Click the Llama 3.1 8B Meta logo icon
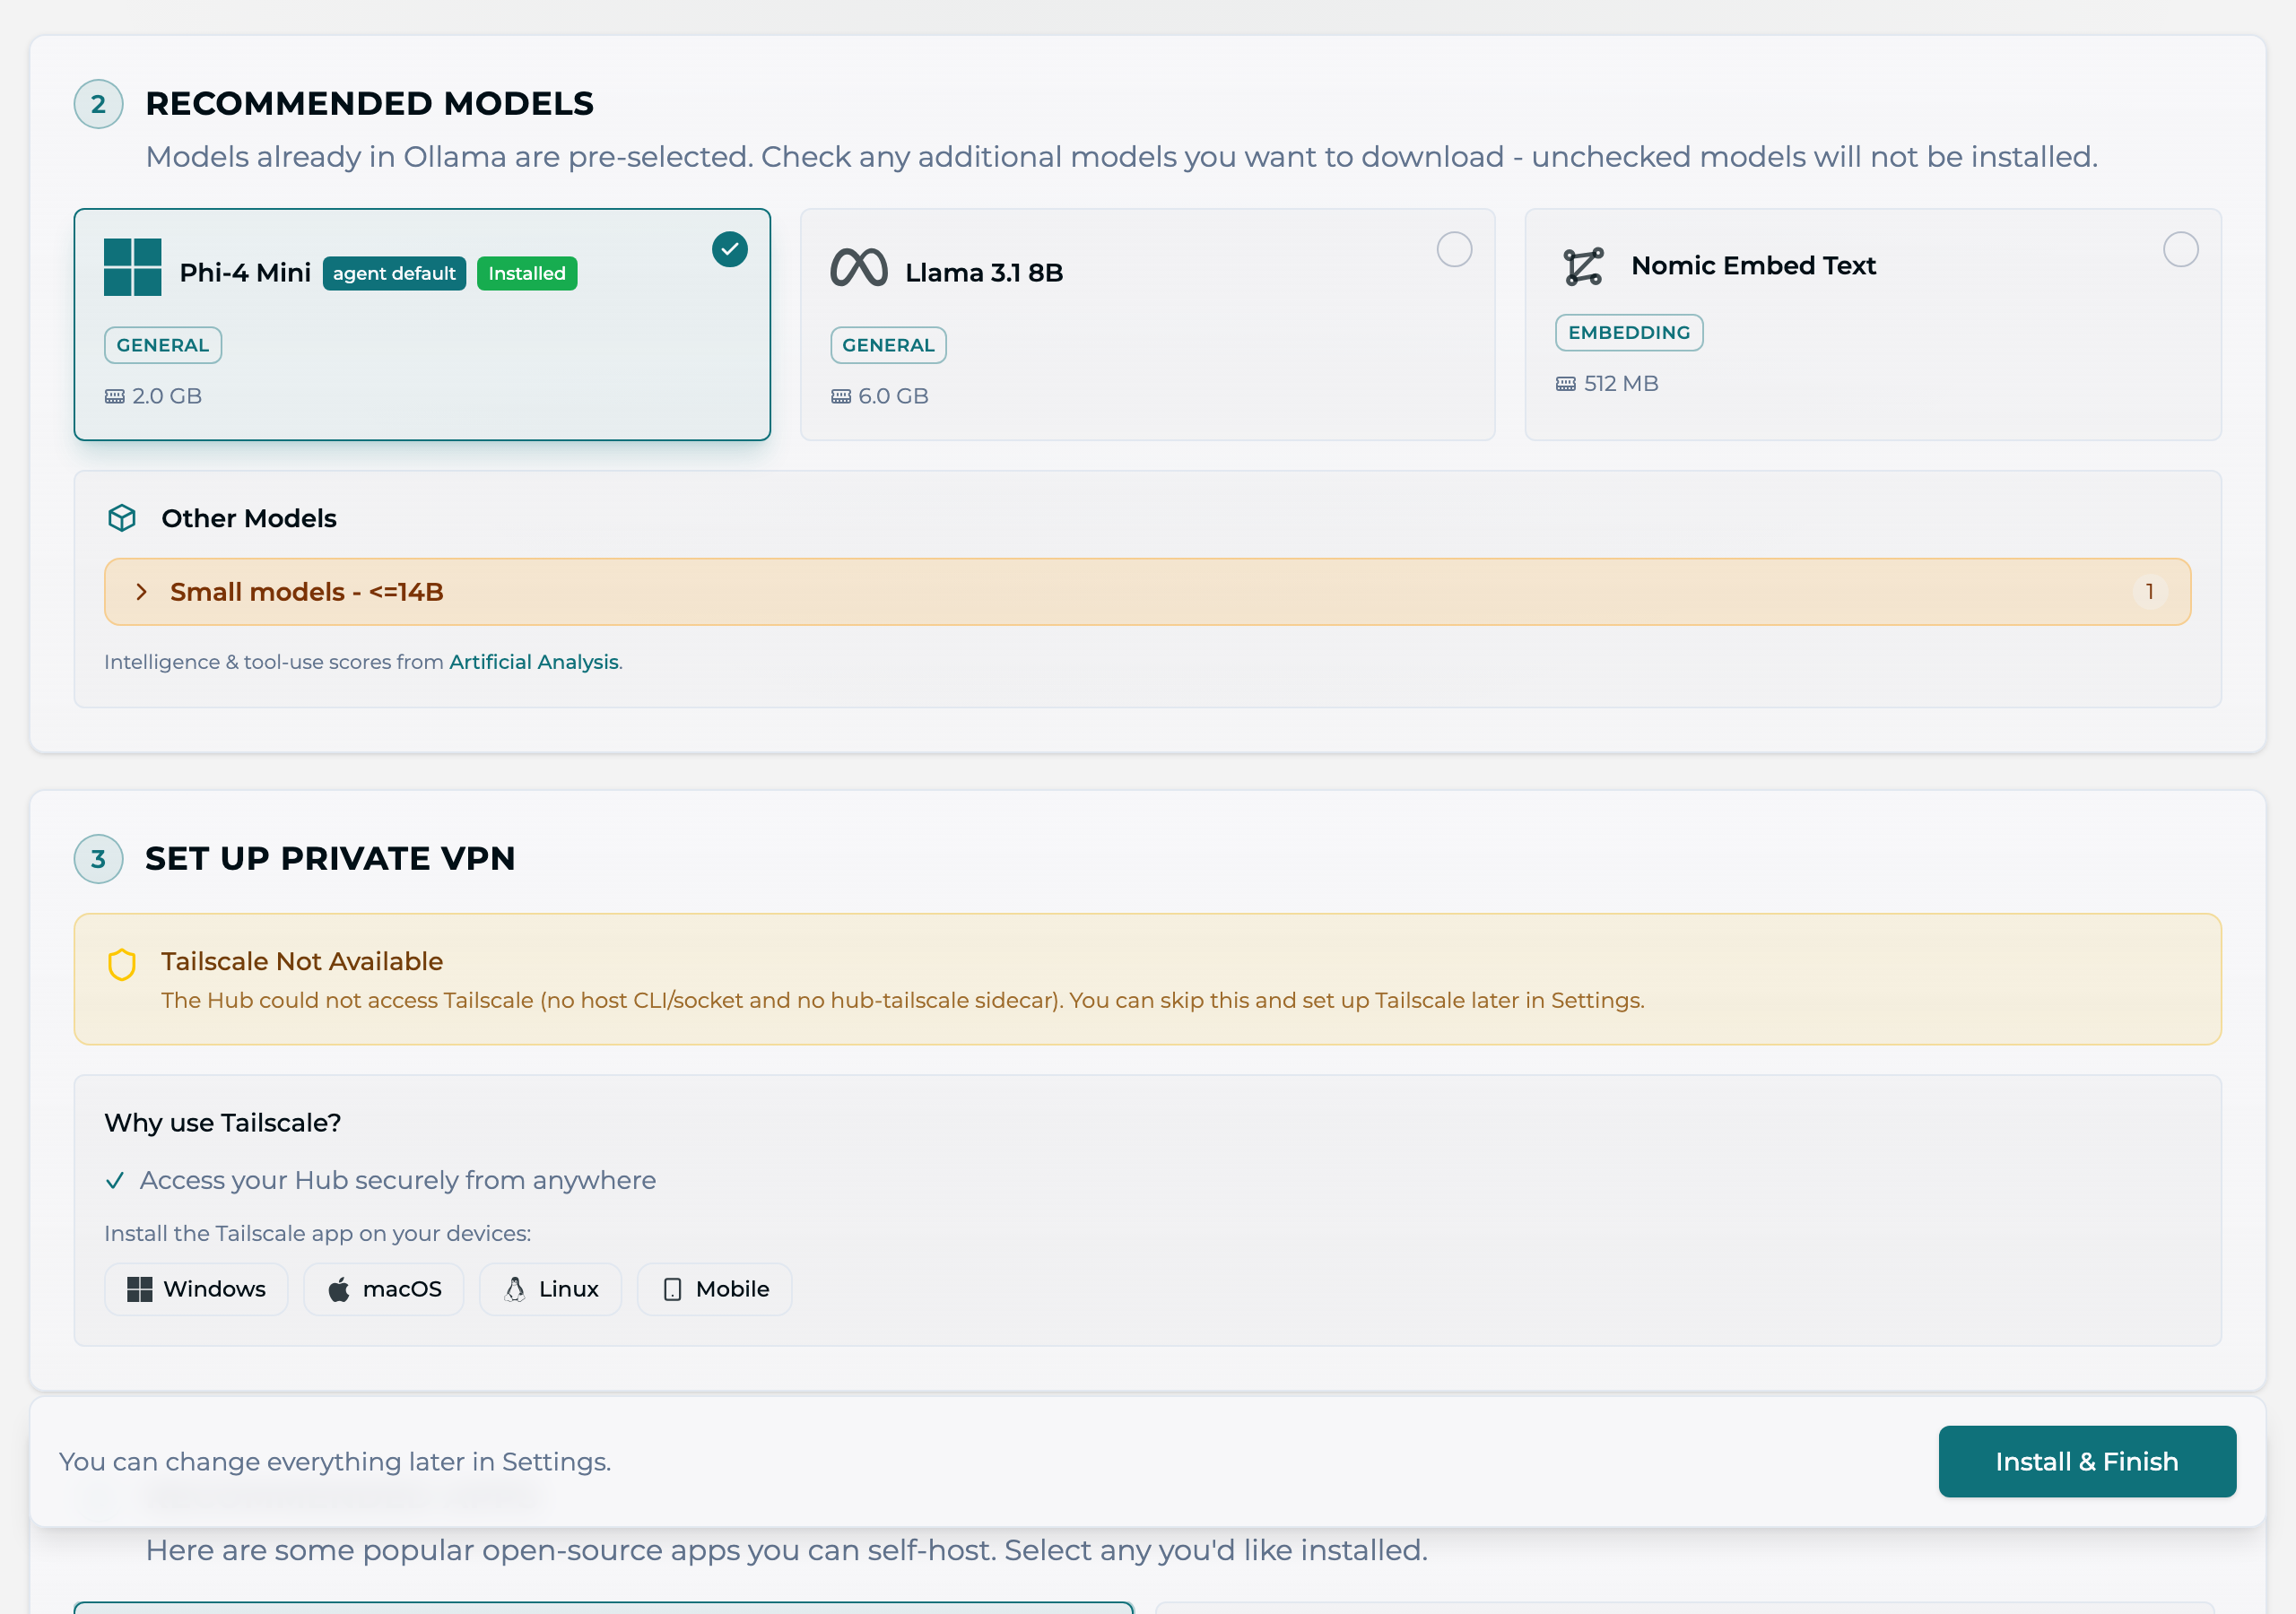 (859, 267)
